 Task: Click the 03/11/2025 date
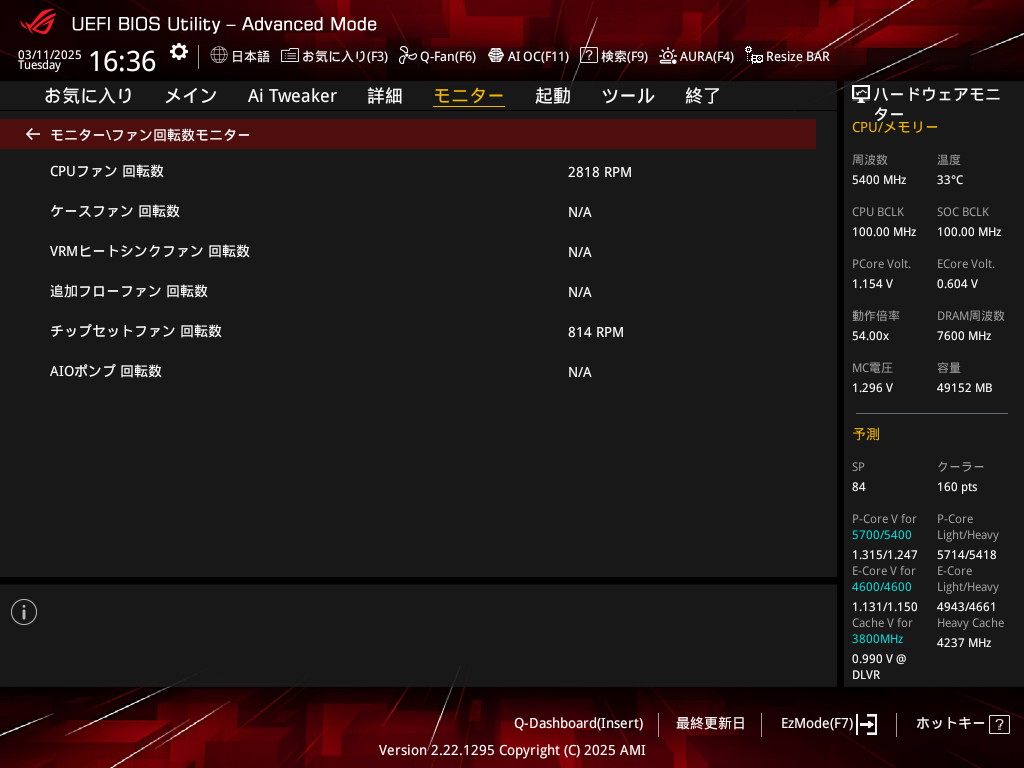point(50,55)
